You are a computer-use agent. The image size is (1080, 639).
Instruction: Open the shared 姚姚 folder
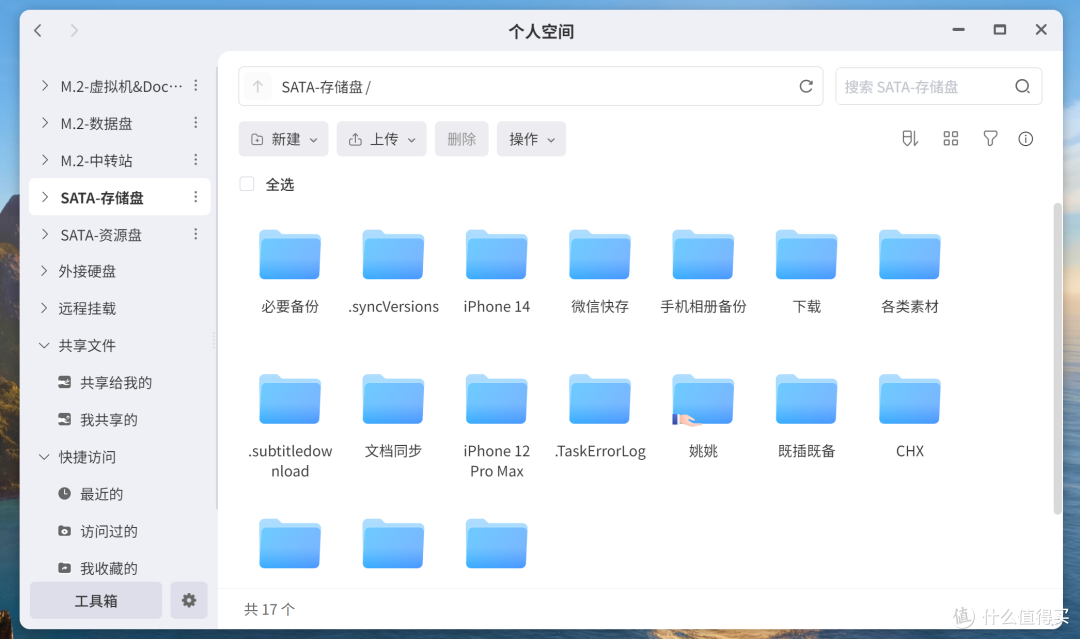[703, 399]
